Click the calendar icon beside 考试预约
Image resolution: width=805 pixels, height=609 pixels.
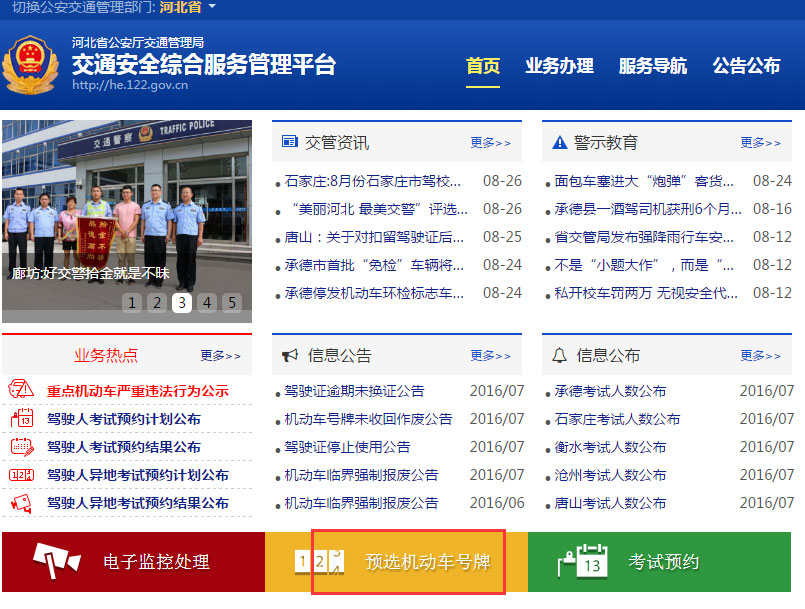pyautogui.click(x=582, y=561)
